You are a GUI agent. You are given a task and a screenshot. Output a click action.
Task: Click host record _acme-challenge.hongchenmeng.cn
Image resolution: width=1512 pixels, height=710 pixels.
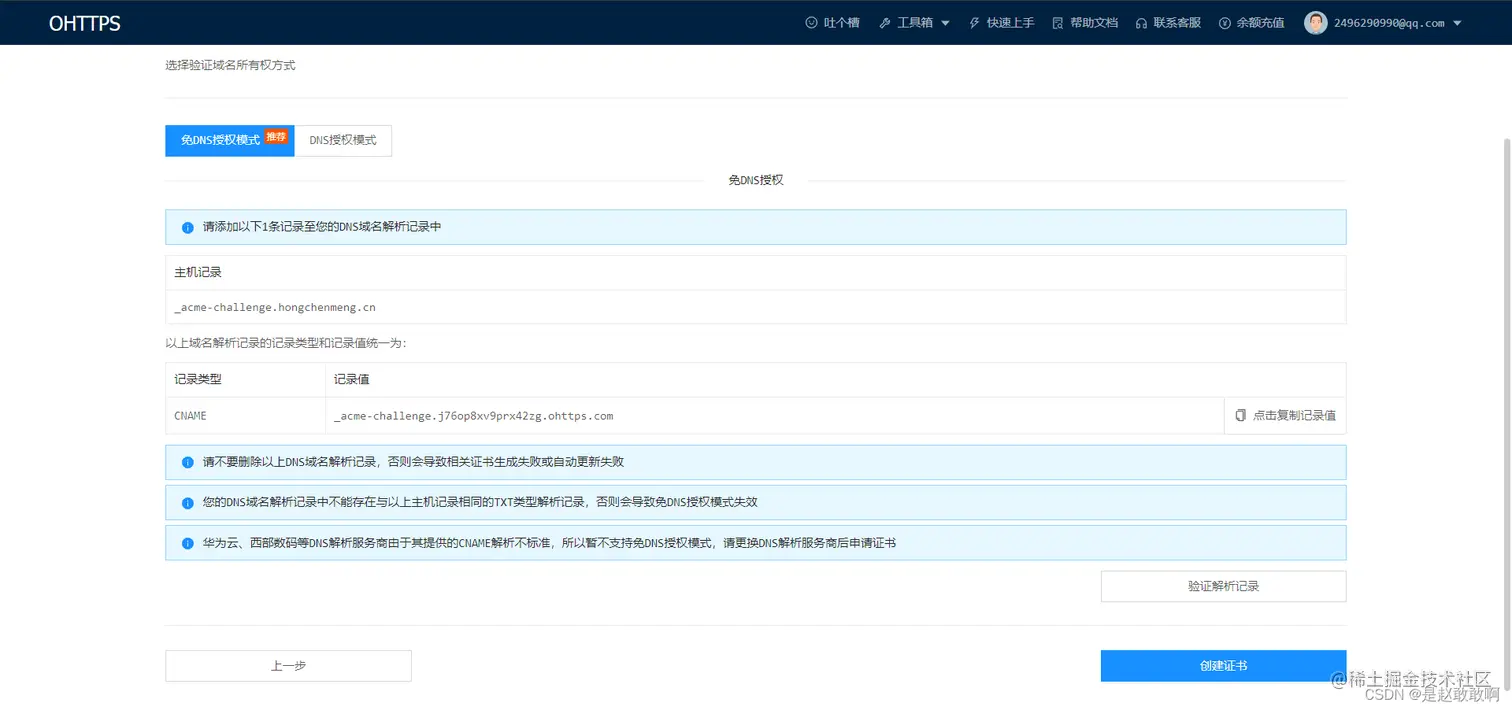(x=275, y=307)
